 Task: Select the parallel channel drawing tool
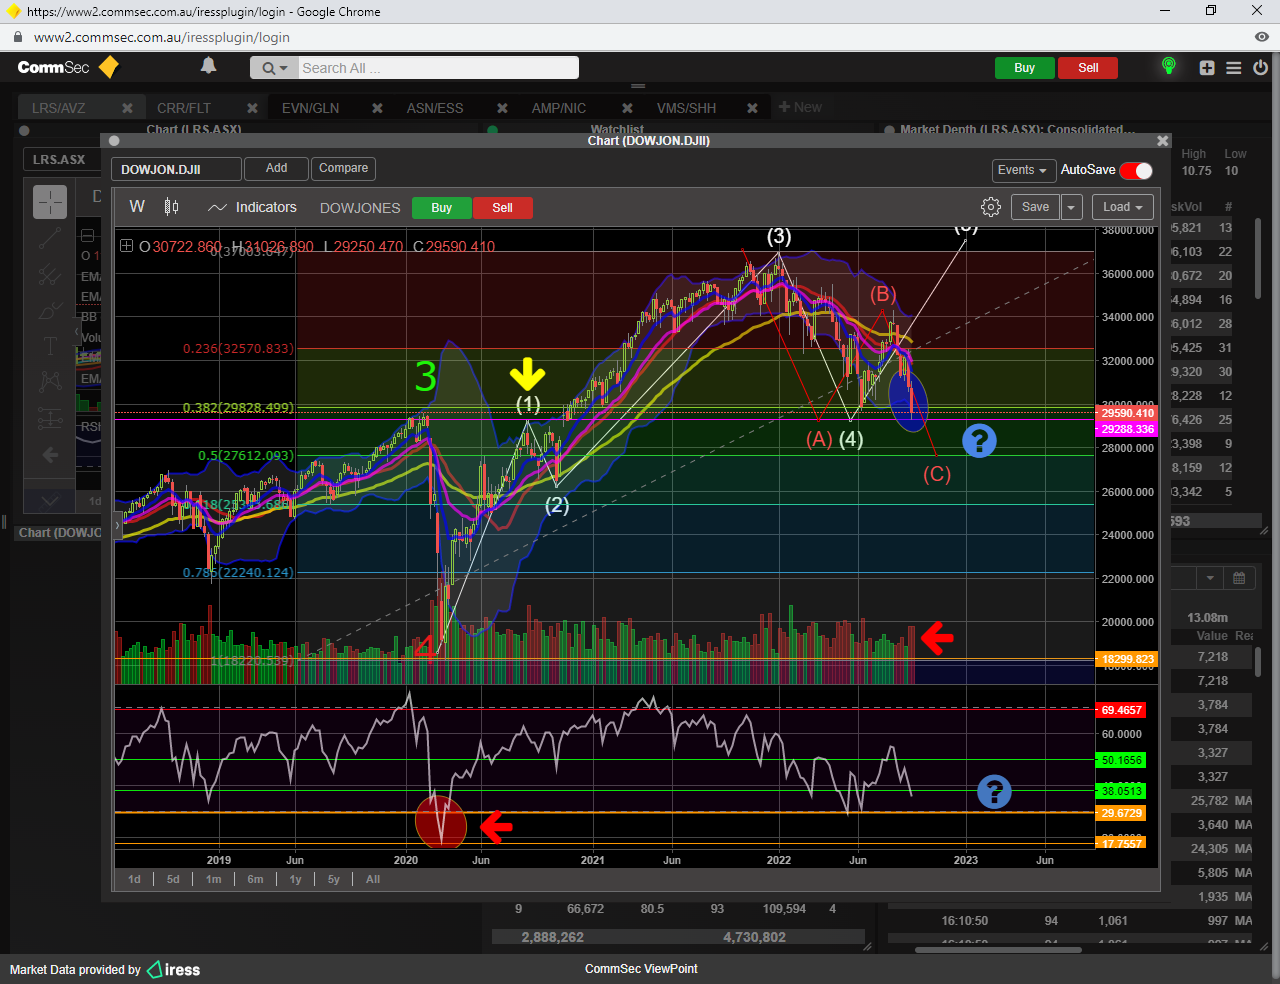tap(50, 275)
